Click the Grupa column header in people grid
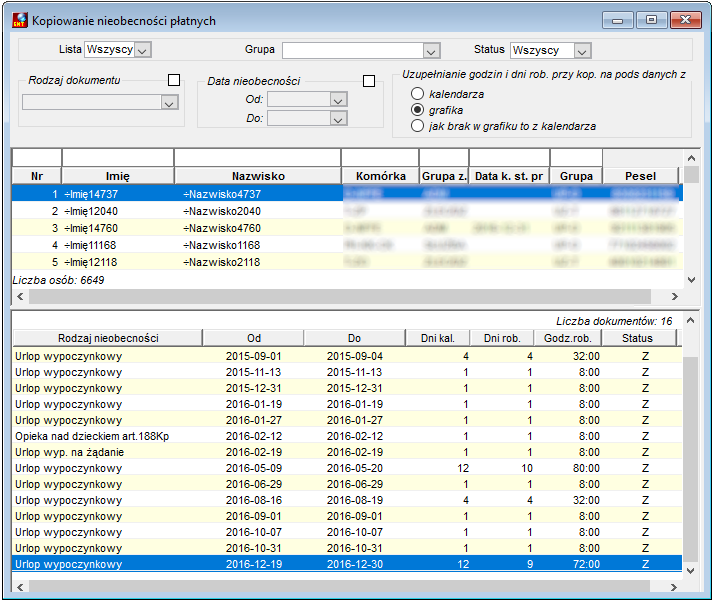713x601 pixels. point(576,176)
